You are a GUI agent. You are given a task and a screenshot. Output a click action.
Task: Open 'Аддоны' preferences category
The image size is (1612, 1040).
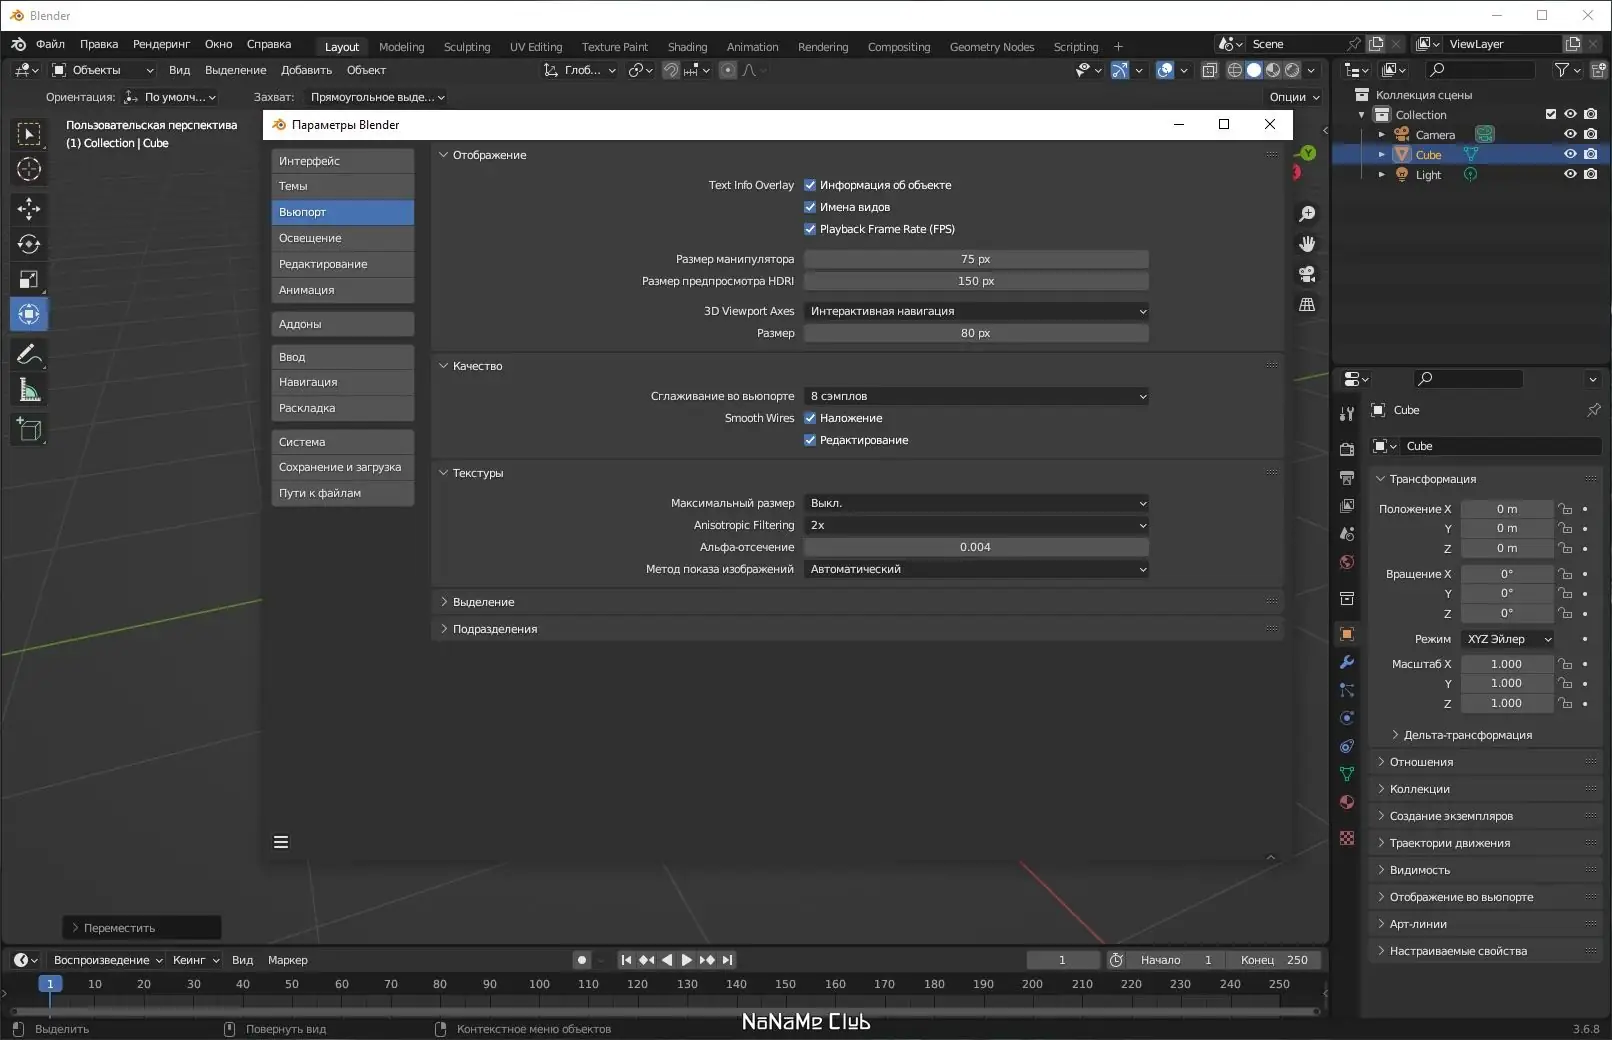pyautogui.click(x=343, y=324)
